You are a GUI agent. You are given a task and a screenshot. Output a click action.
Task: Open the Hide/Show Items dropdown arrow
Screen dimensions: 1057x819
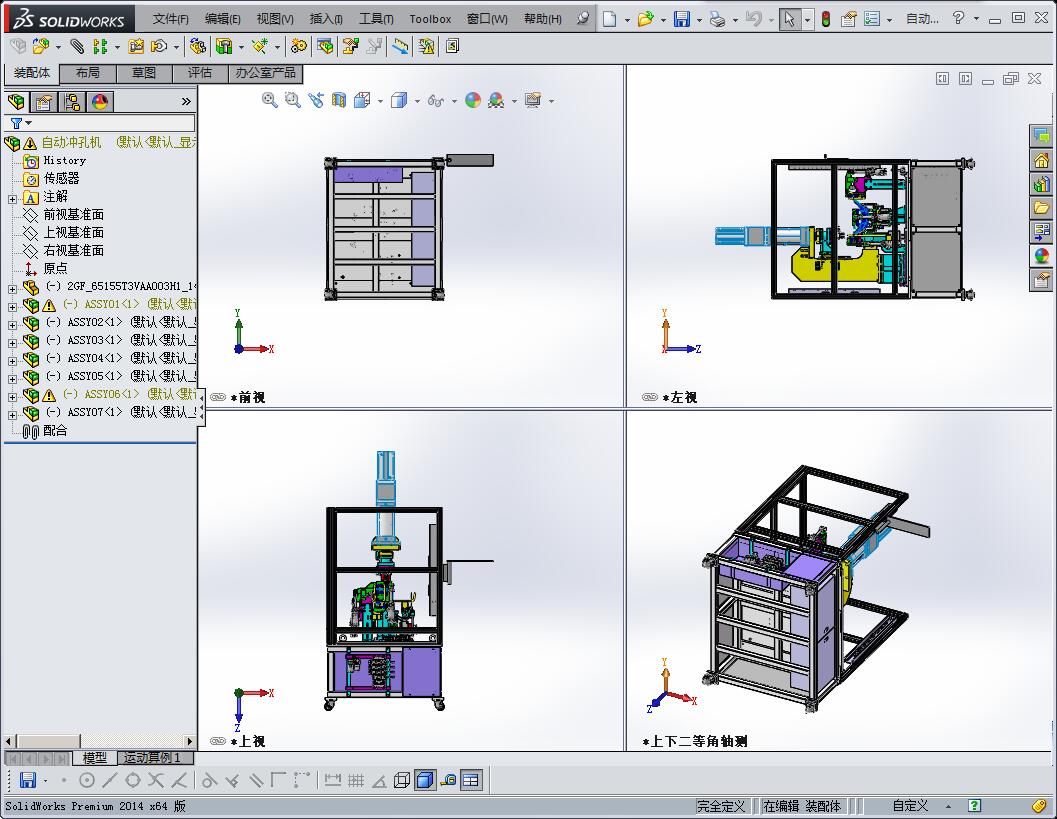click(454, 101)
